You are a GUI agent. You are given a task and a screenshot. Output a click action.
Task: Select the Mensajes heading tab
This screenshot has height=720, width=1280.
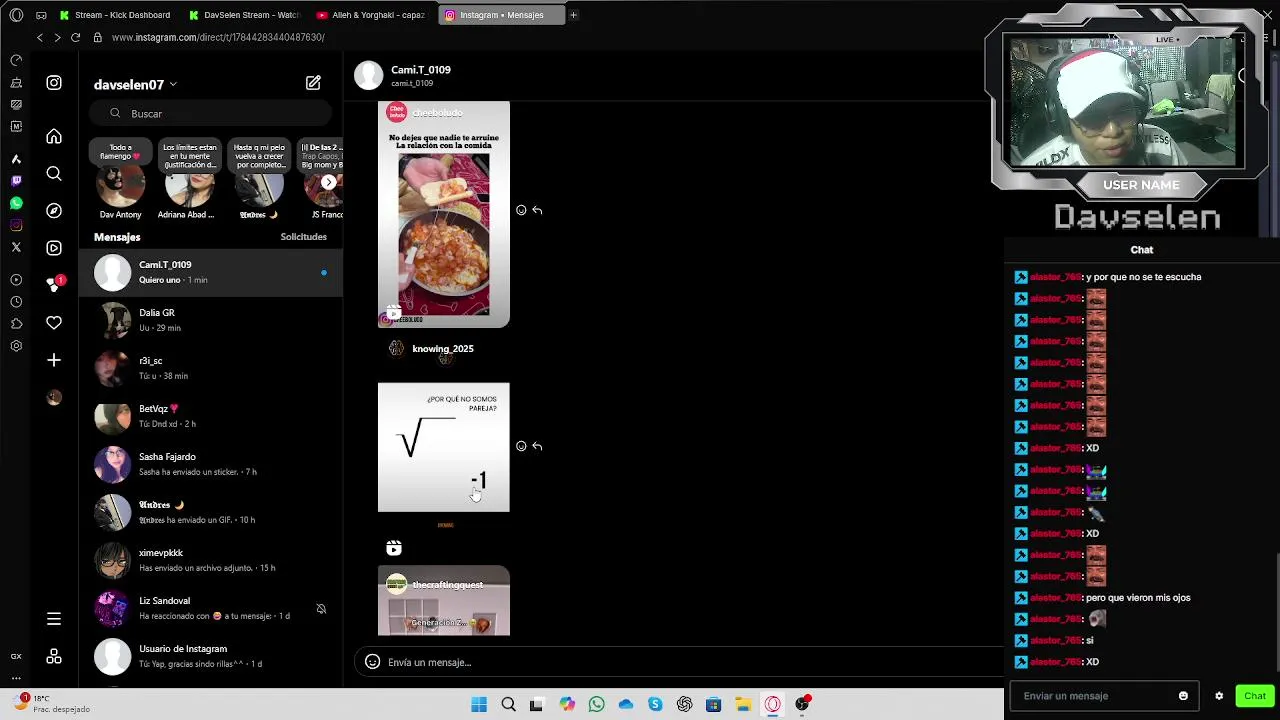[117, 237]
